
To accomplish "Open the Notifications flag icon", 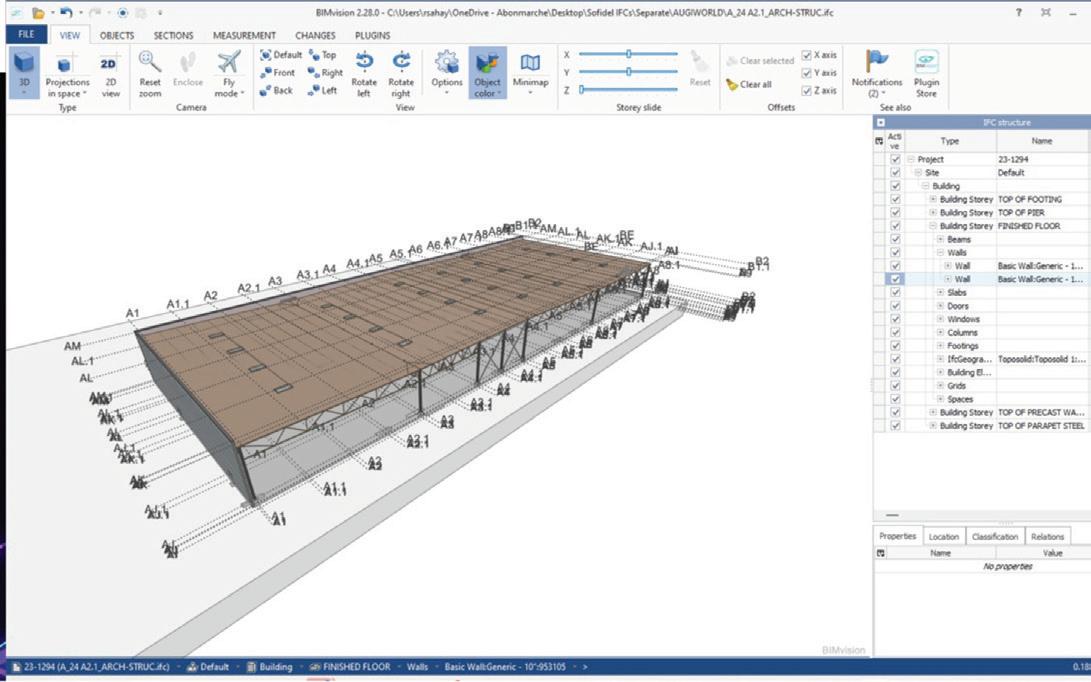I will 877,62.
